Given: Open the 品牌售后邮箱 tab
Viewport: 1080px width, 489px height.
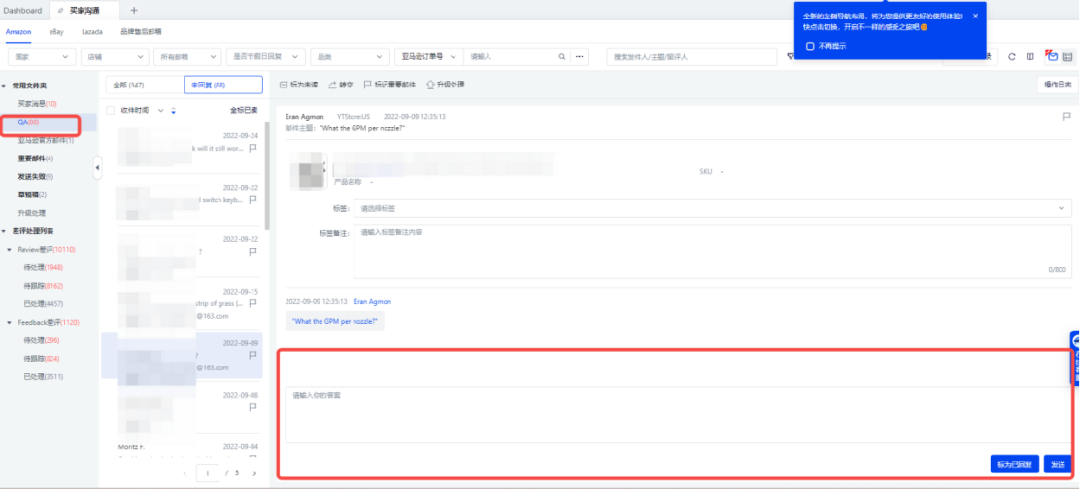Looking at the screenshot, I should tap(141, 32).
